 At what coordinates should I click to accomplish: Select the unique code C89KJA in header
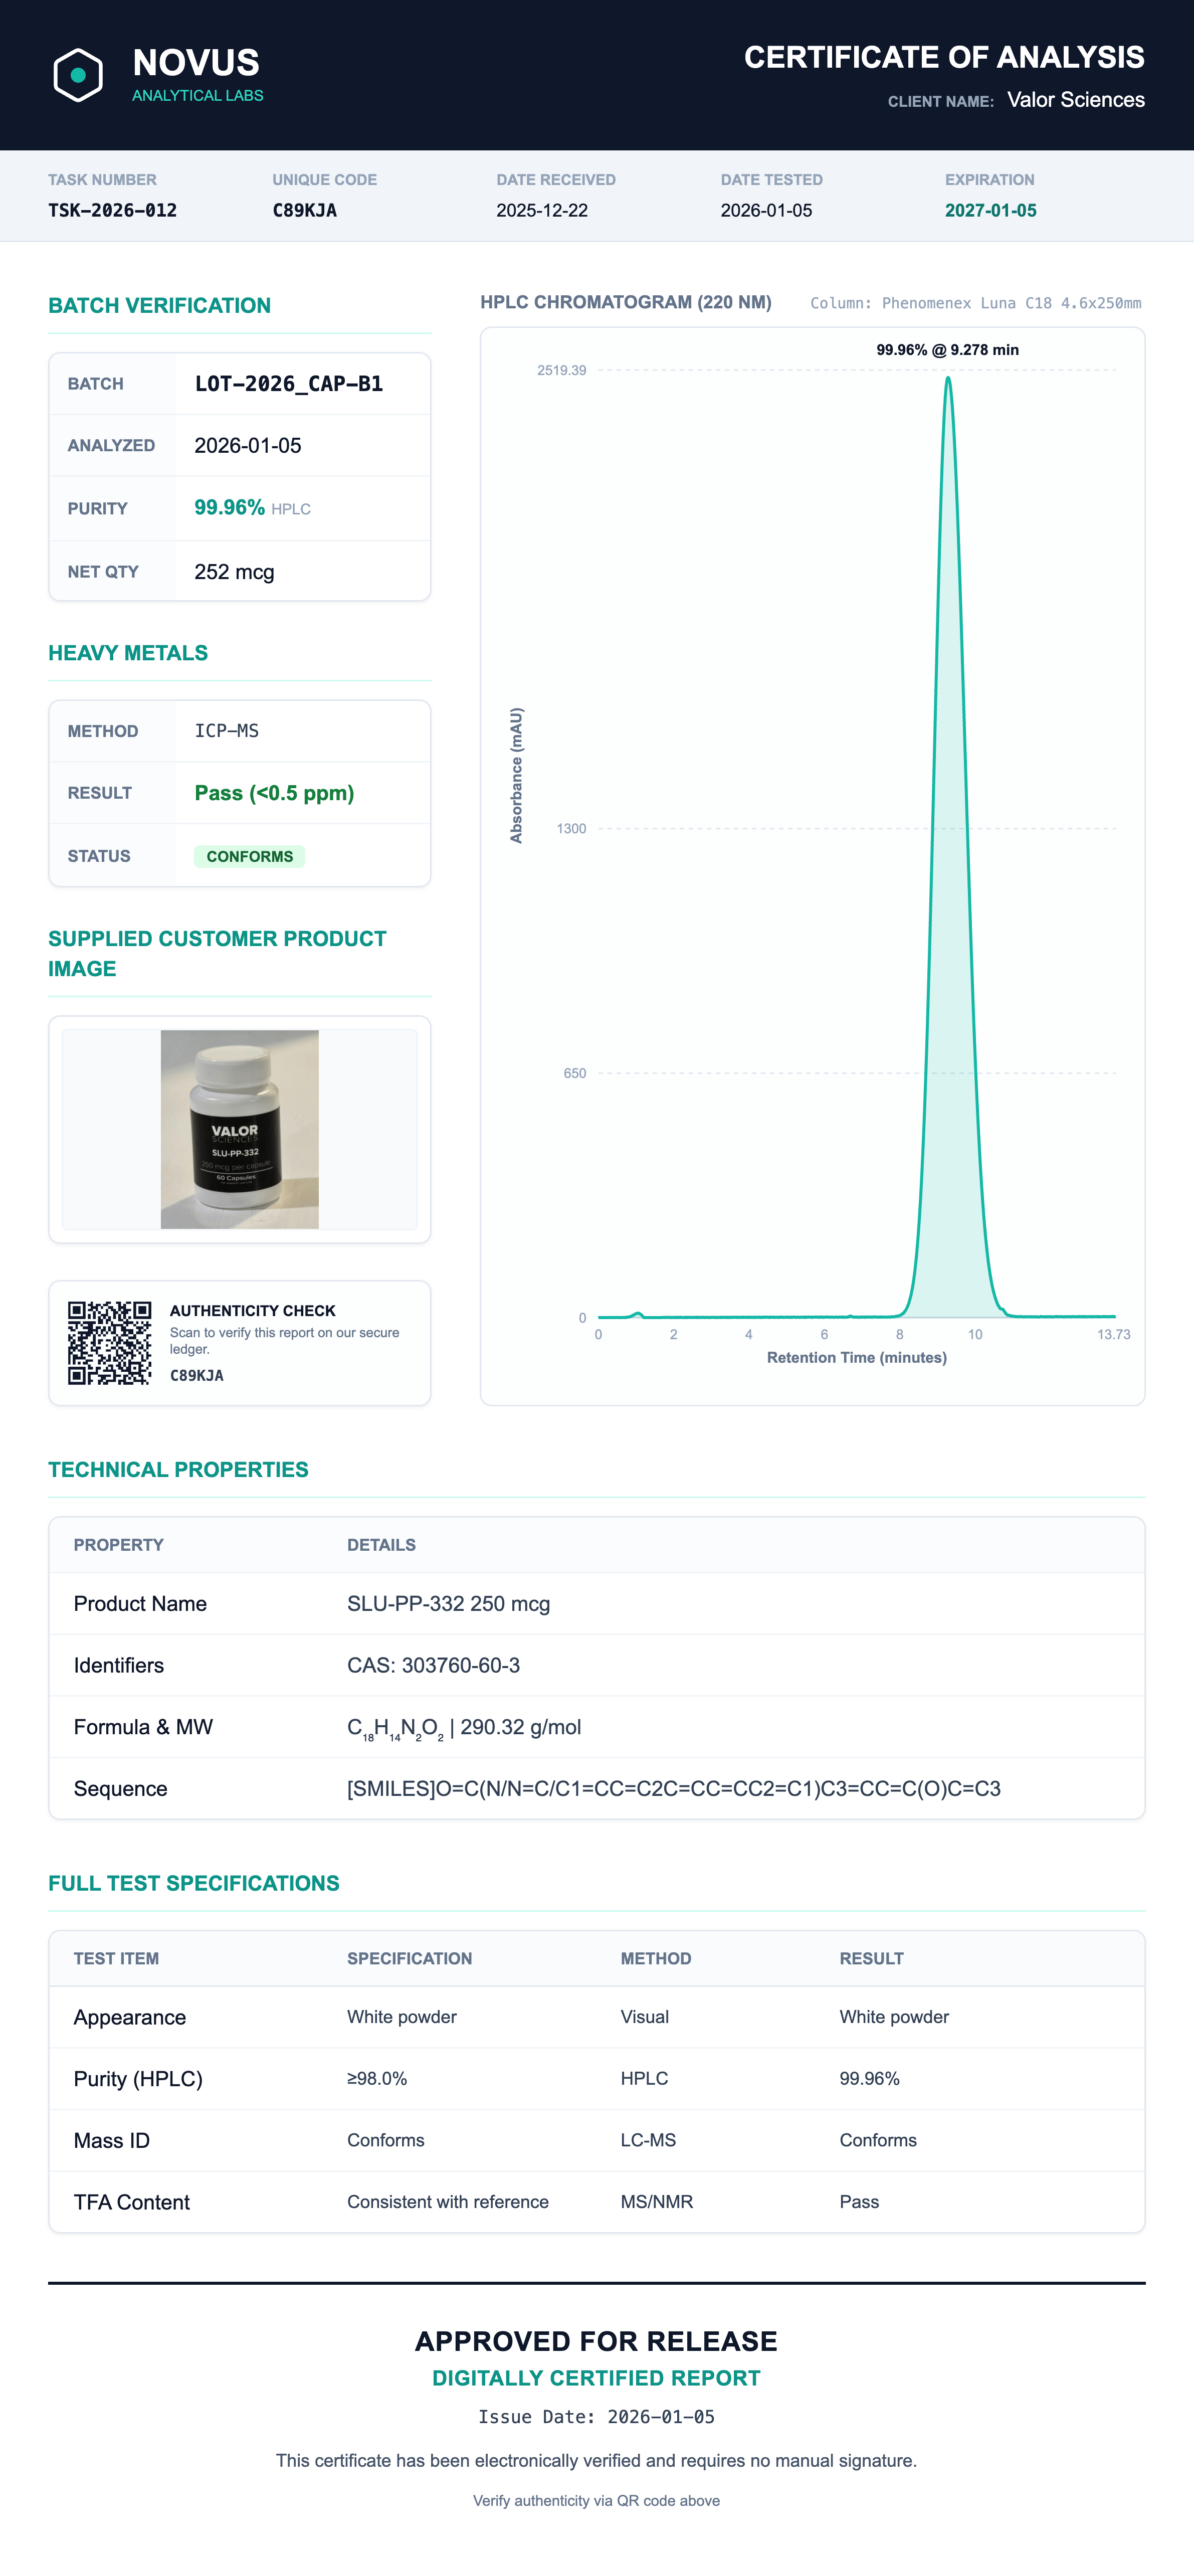pyautogui.click(x=304, y=210)
